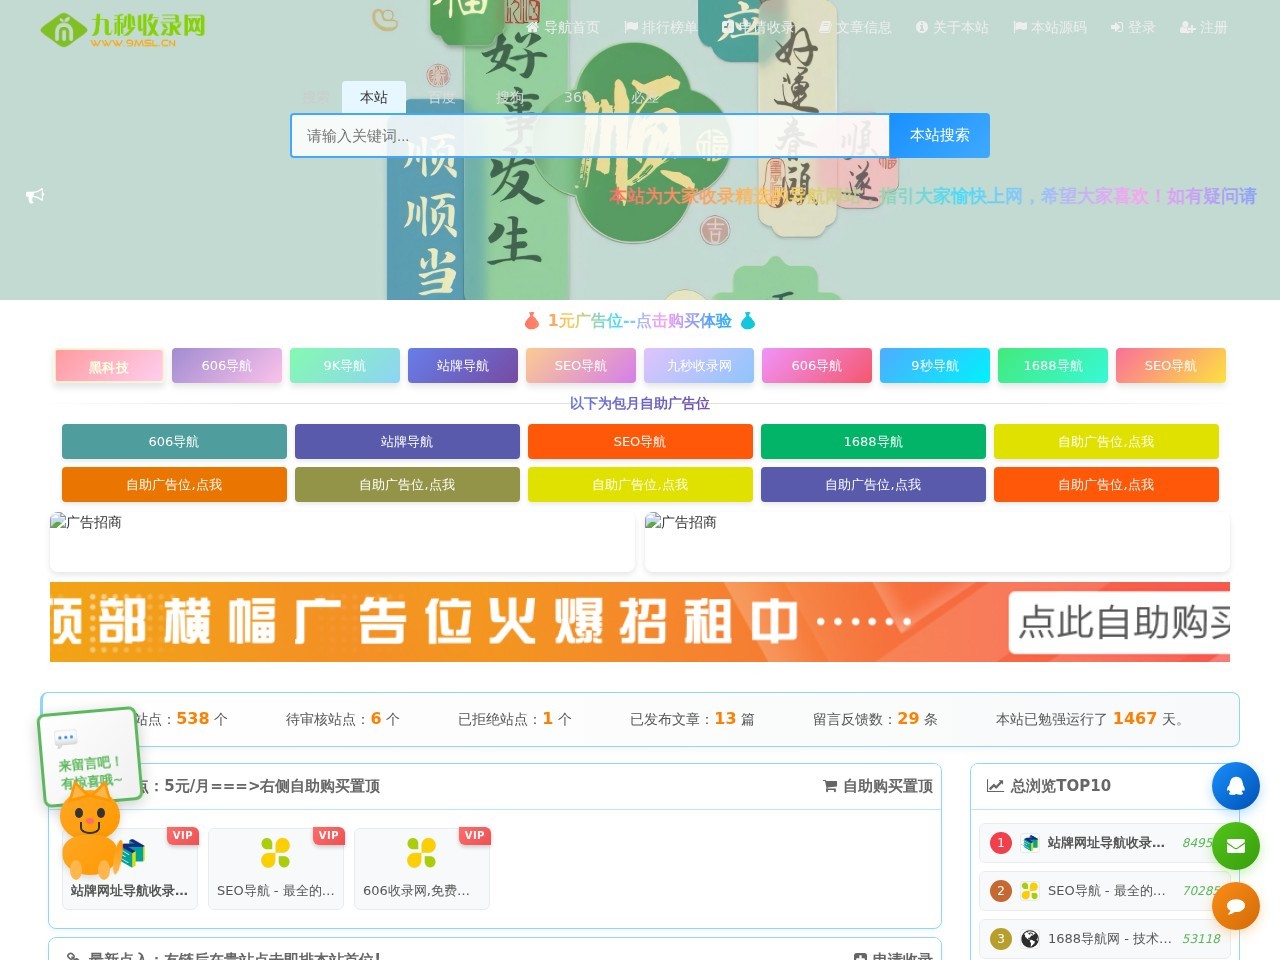The height and width of the screenshot is (960, 1280).
Task: Select the 本站 search source
Action: tap(374, 97)
